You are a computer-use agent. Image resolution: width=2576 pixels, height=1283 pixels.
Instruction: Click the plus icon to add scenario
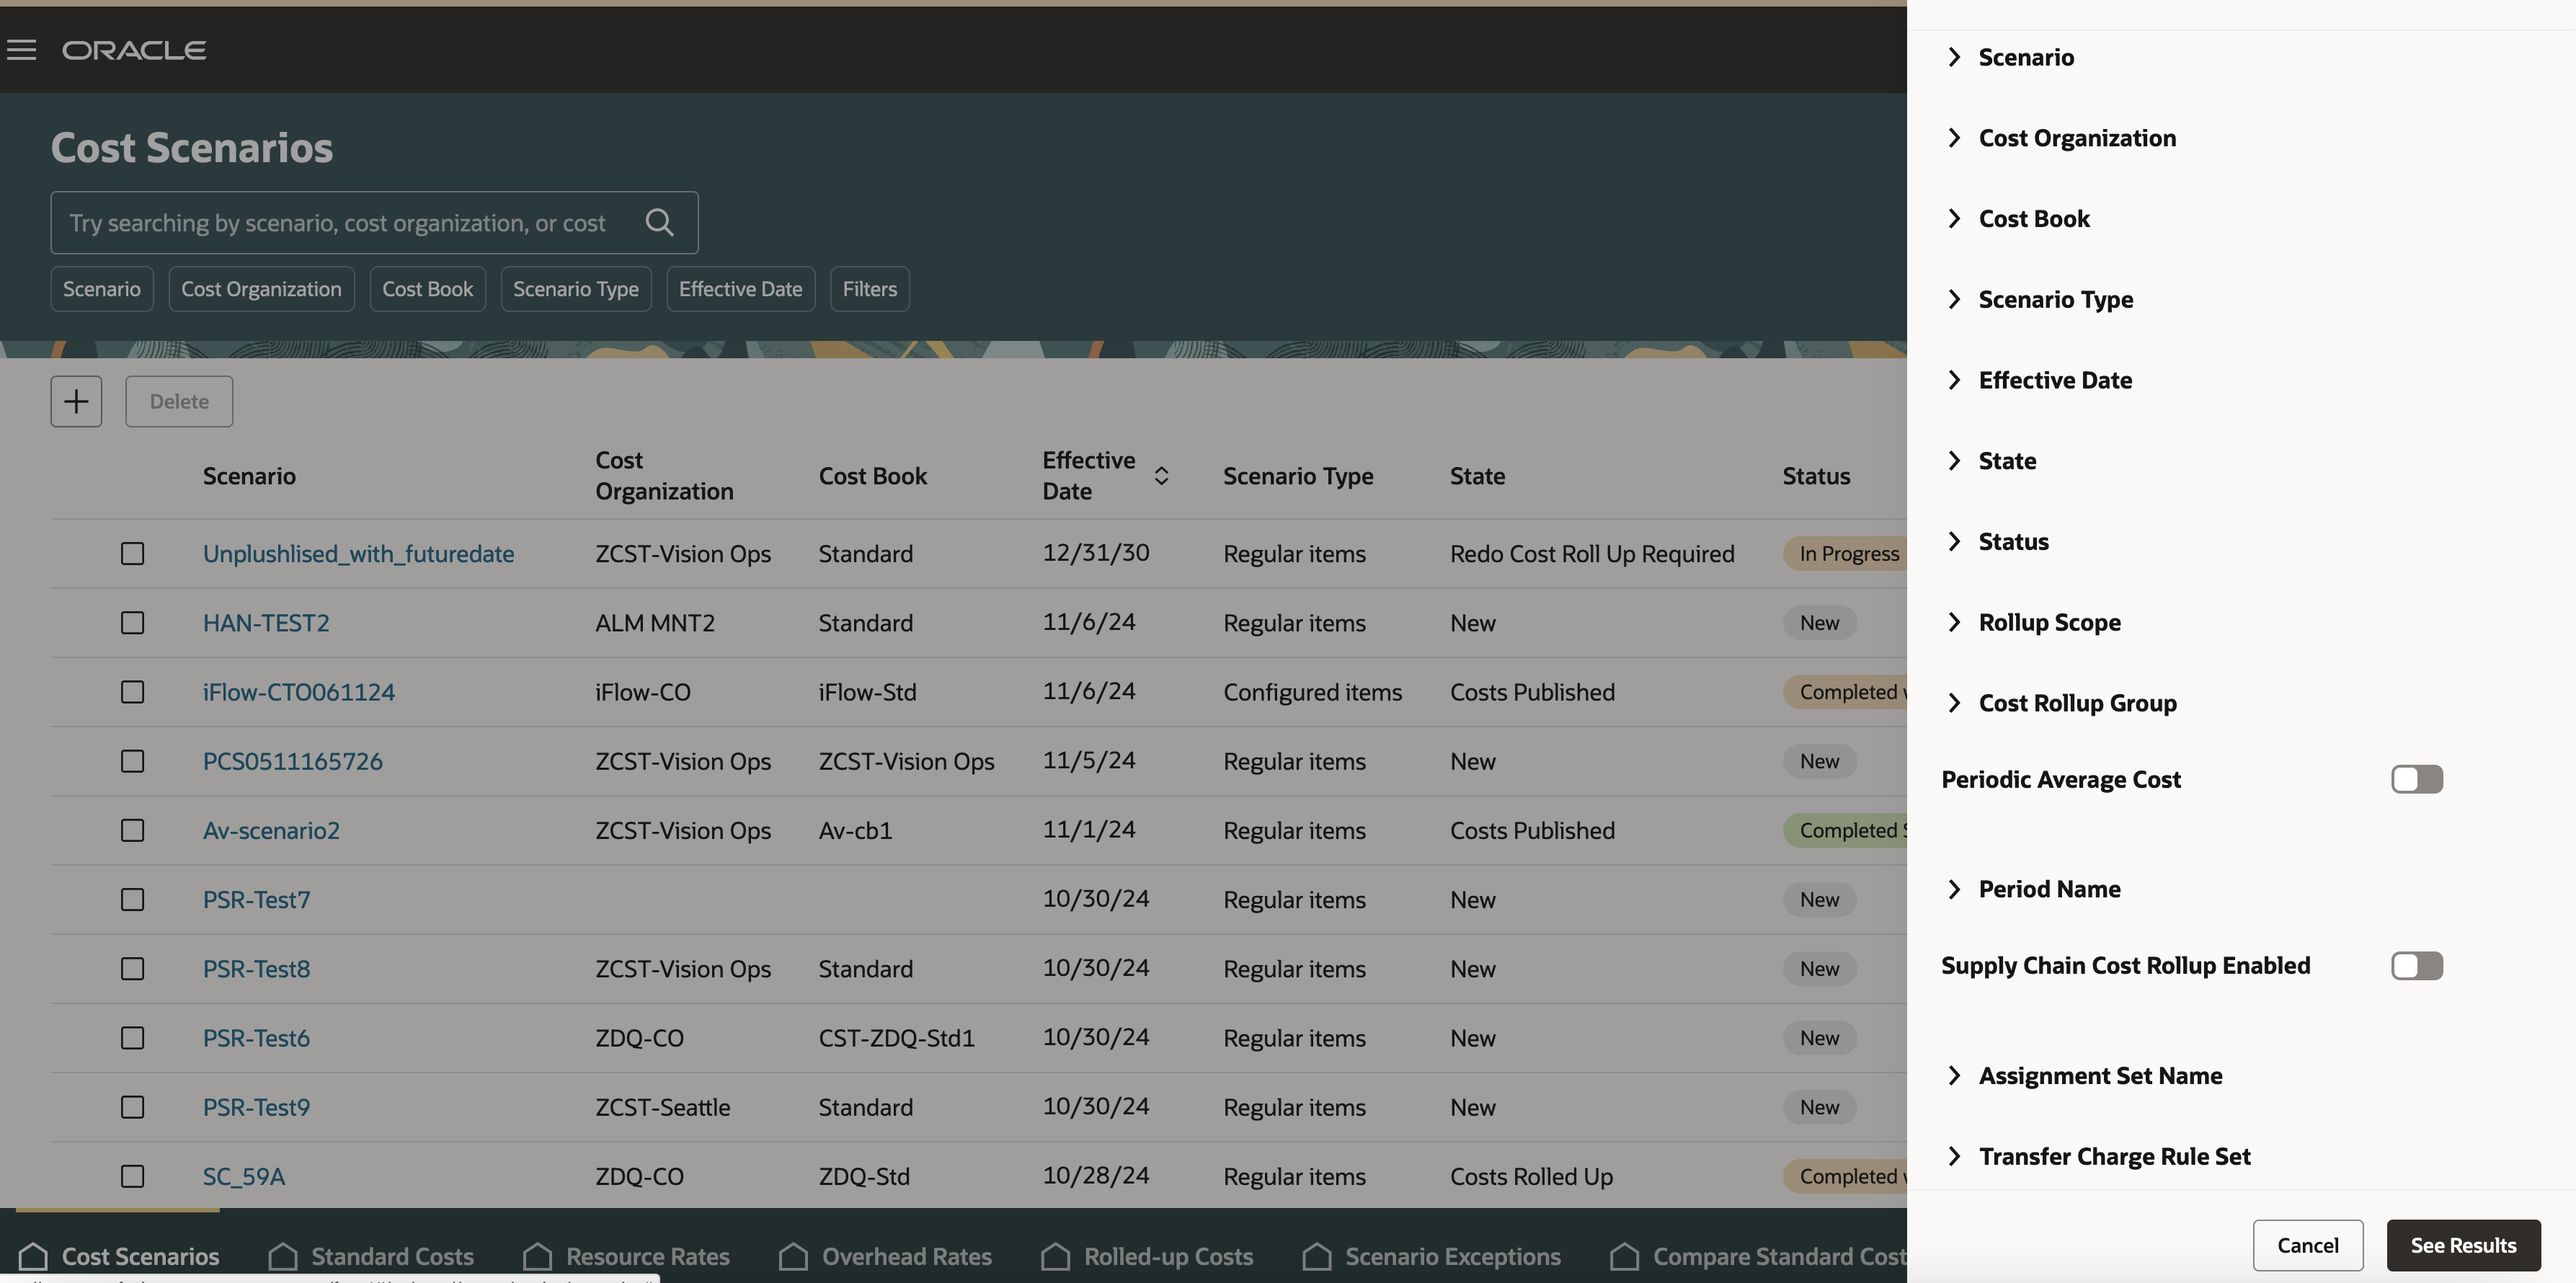tap(76, 401)
